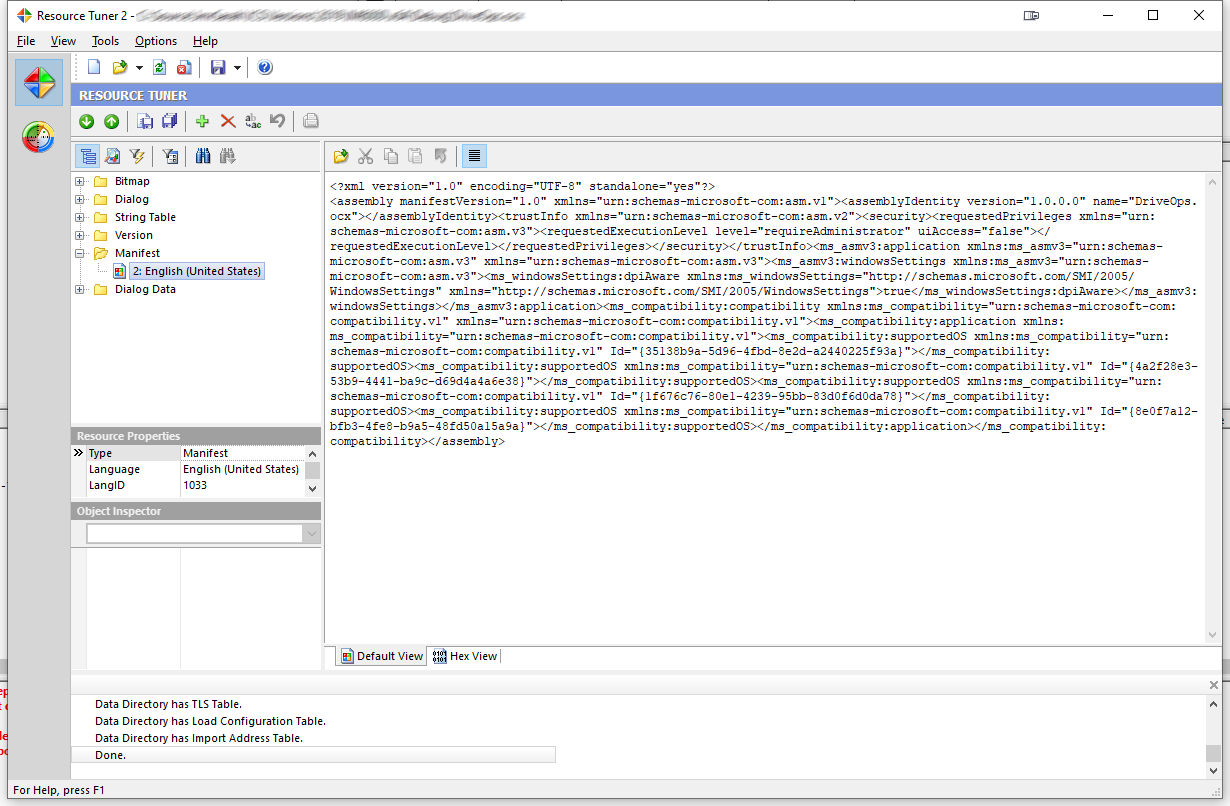Click the Close file red-X icon
Screen dimensions: 1230x806
coord(183,67)
